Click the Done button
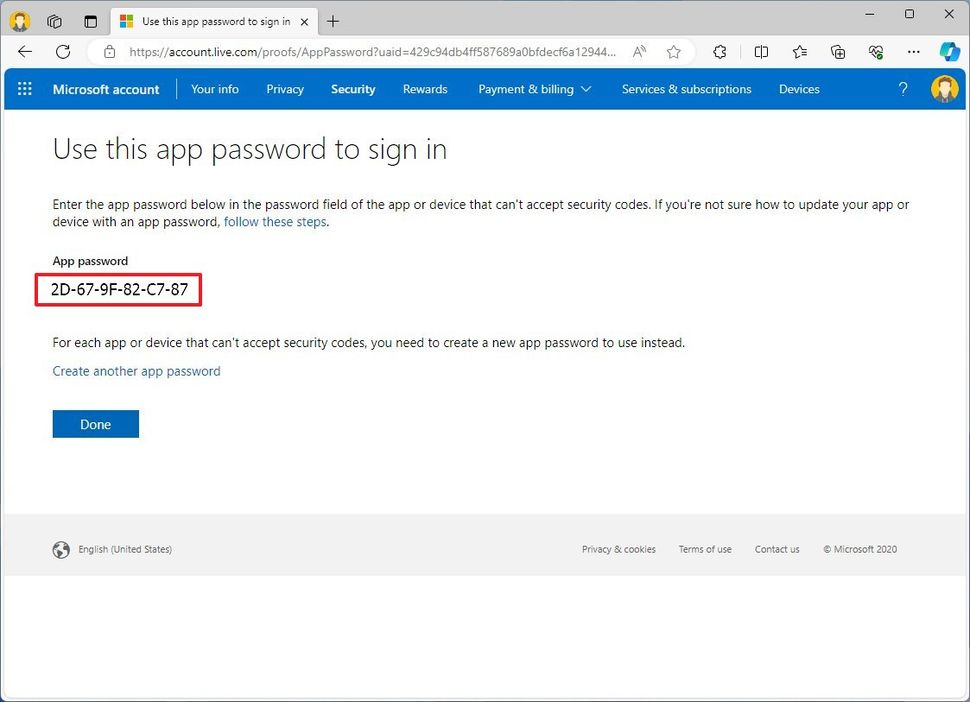Screen dimensions: 970x702 click(x=95, y=423)
